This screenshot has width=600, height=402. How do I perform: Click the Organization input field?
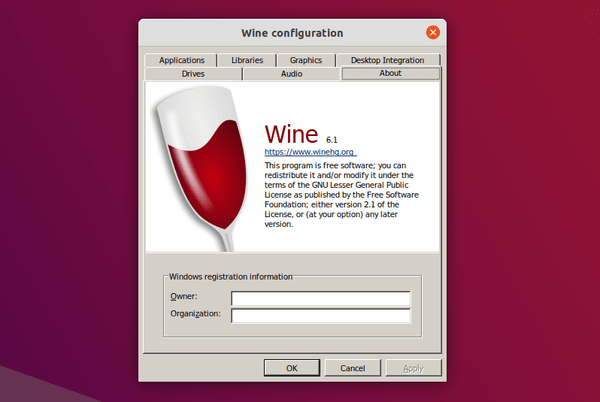click(321, 316)
